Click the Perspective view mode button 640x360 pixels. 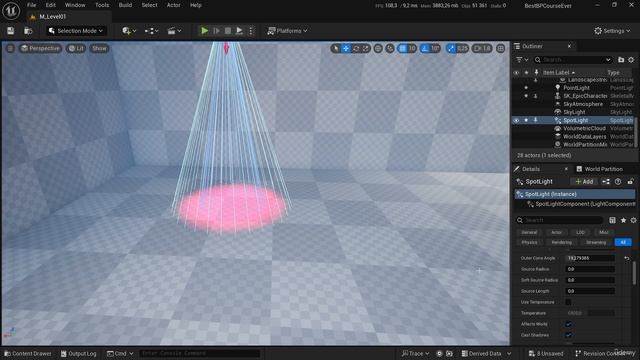40,48
